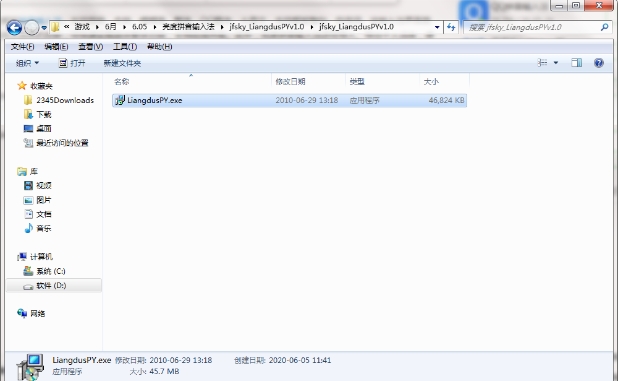Select the LiangdusPY.exe file
The height and width of the screenshot is (381, 619).
(x=289, y=100)
